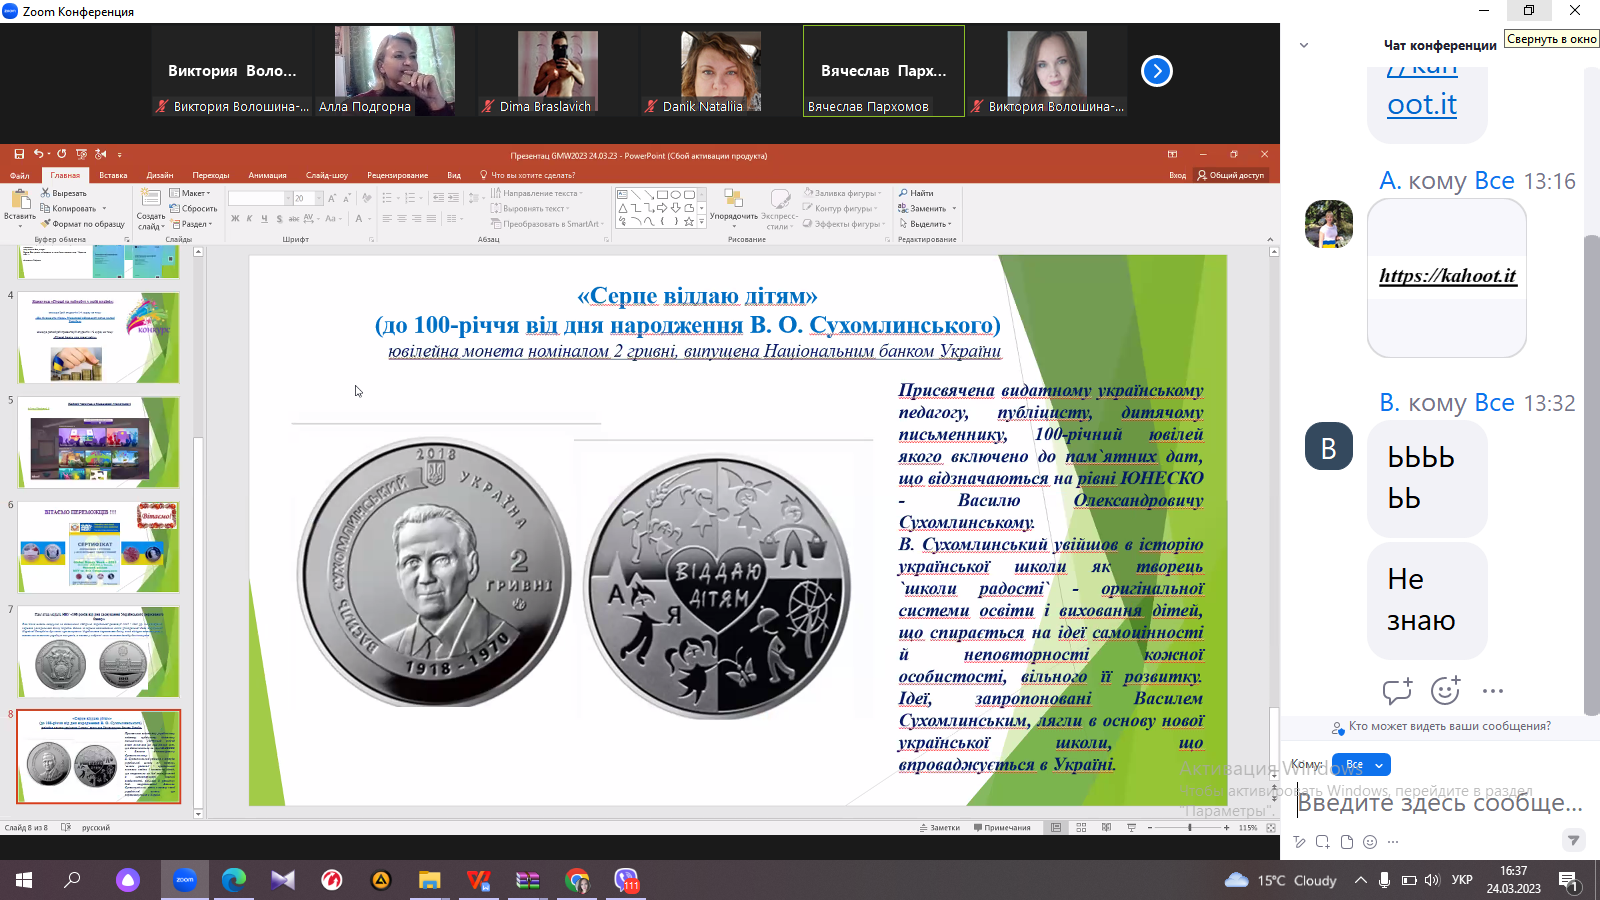Click the send message arrow in chat

(1573, 840)
